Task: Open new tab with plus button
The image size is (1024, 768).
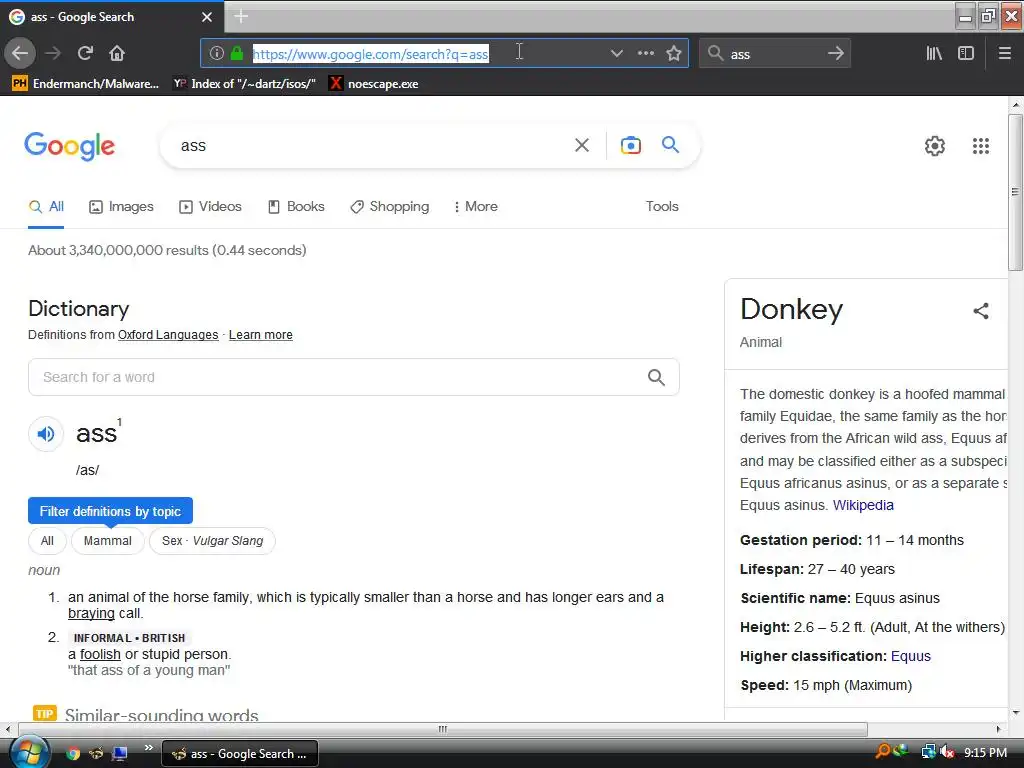Action: pyautogui.click(x=241, y=16)
